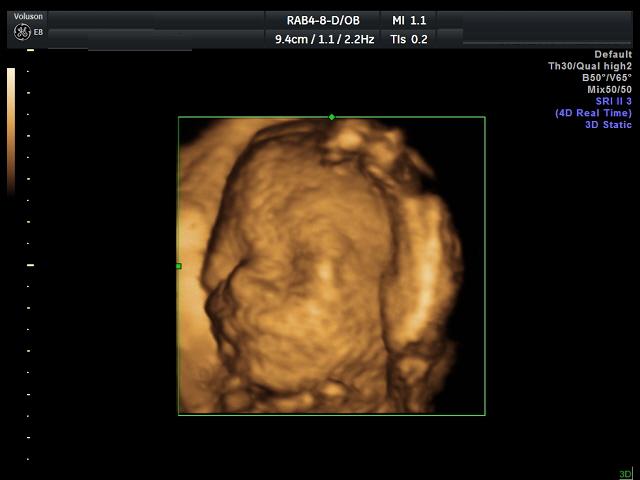Viewport: 640px width, 480px height.
Task: Click the Th30/Qual high2 setting
Action: click(x=590, y=66)
